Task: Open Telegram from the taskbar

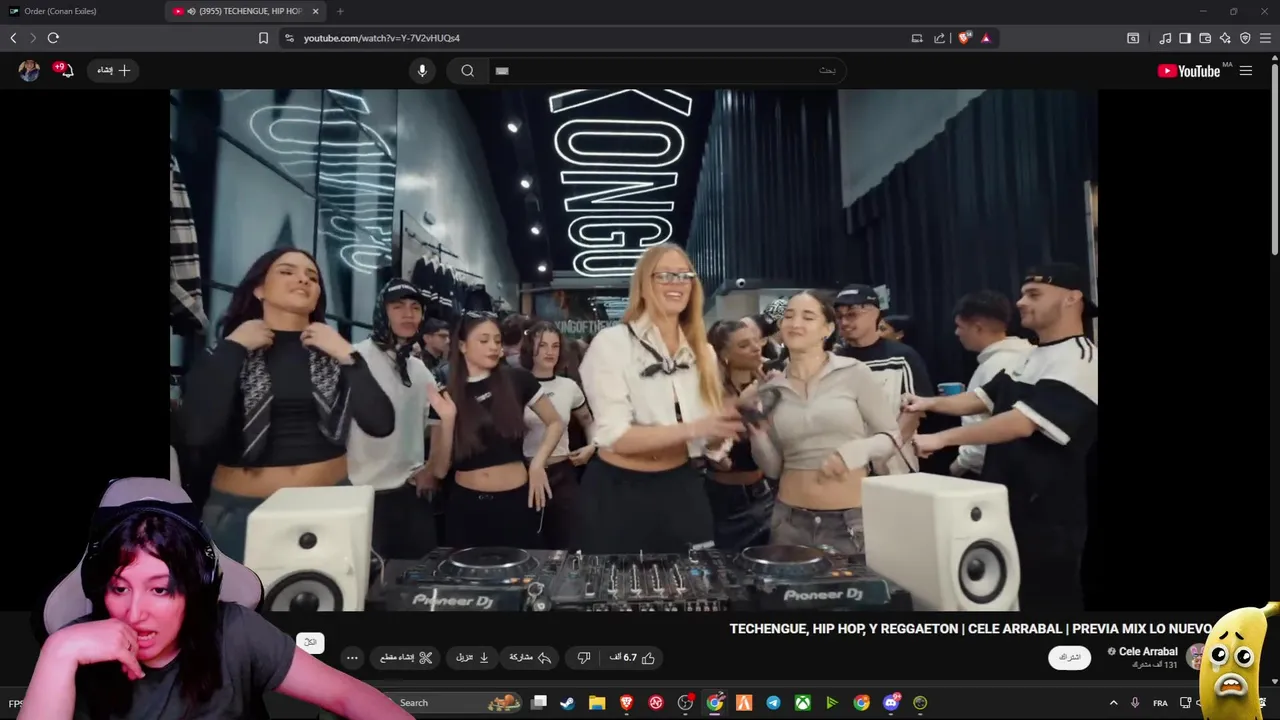Action: point(773,703)
